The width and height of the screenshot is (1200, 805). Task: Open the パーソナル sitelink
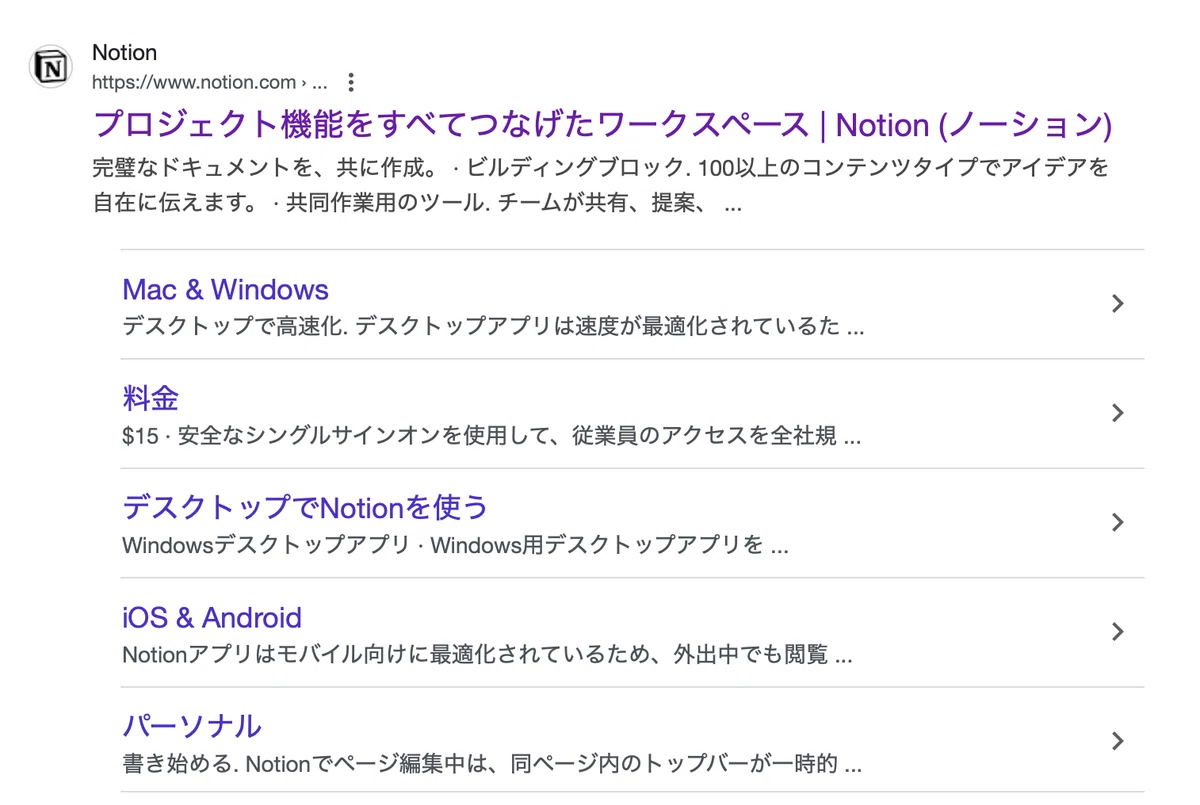click(192, 726)
